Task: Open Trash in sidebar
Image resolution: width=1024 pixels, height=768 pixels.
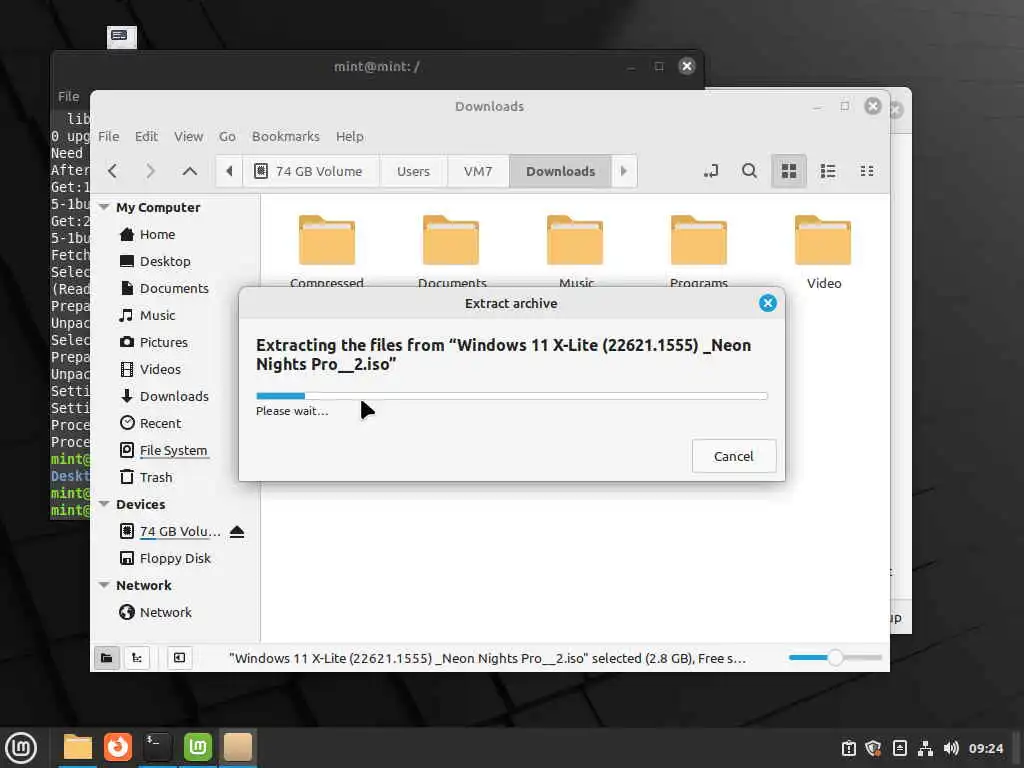Action: [x=155, y=477]
